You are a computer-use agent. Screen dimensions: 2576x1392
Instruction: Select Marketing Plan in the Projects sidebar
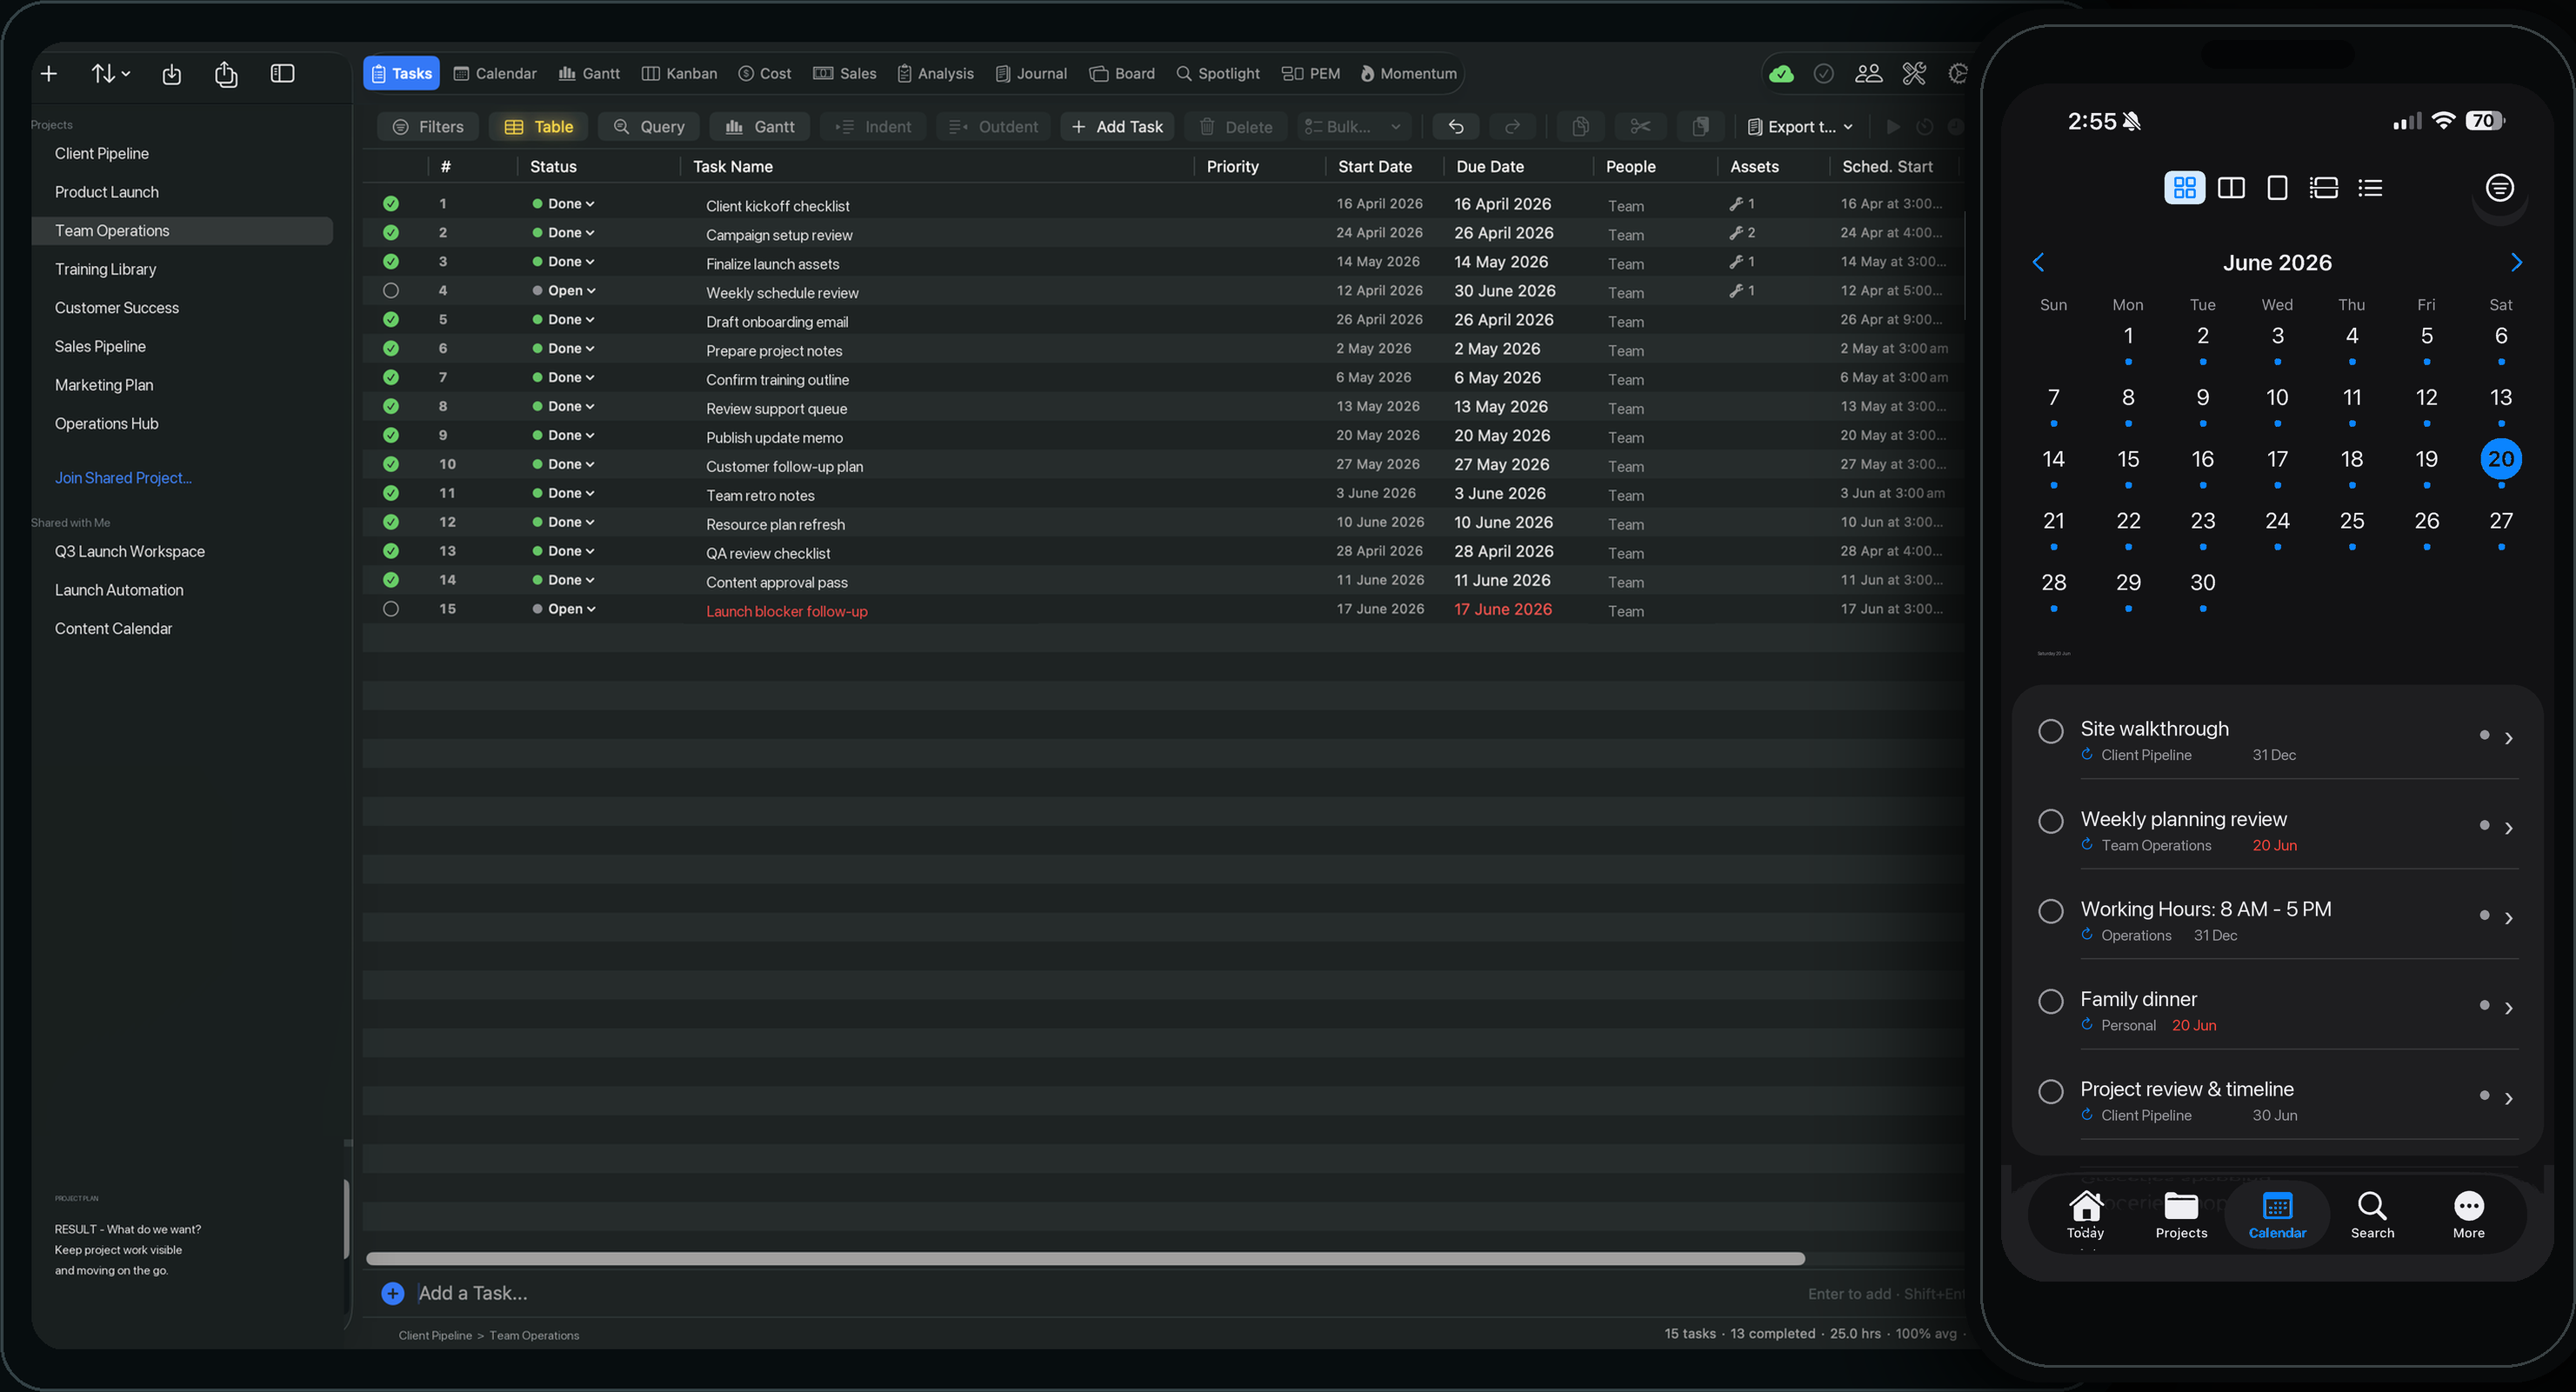tap(104, 385)
